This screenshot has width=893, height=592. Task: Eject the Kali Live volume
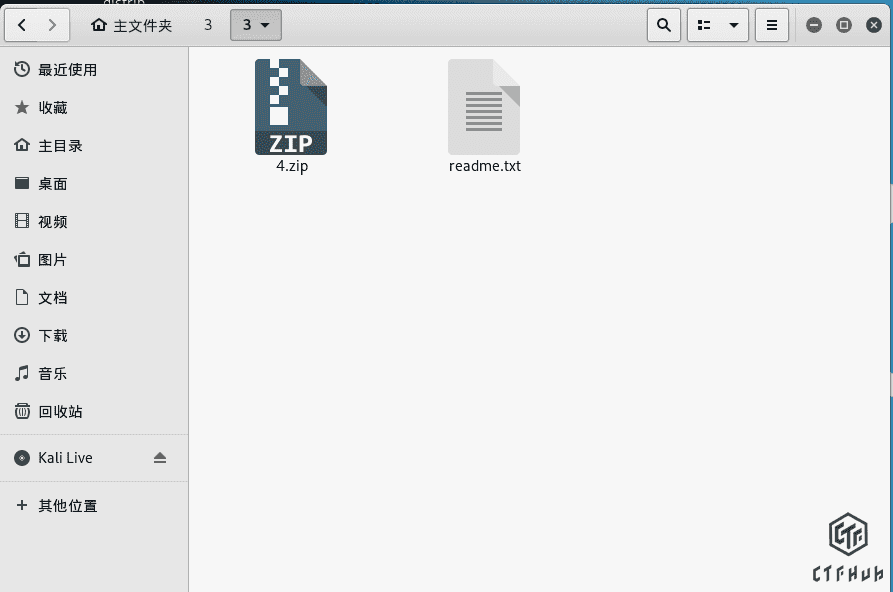(160, 458)
